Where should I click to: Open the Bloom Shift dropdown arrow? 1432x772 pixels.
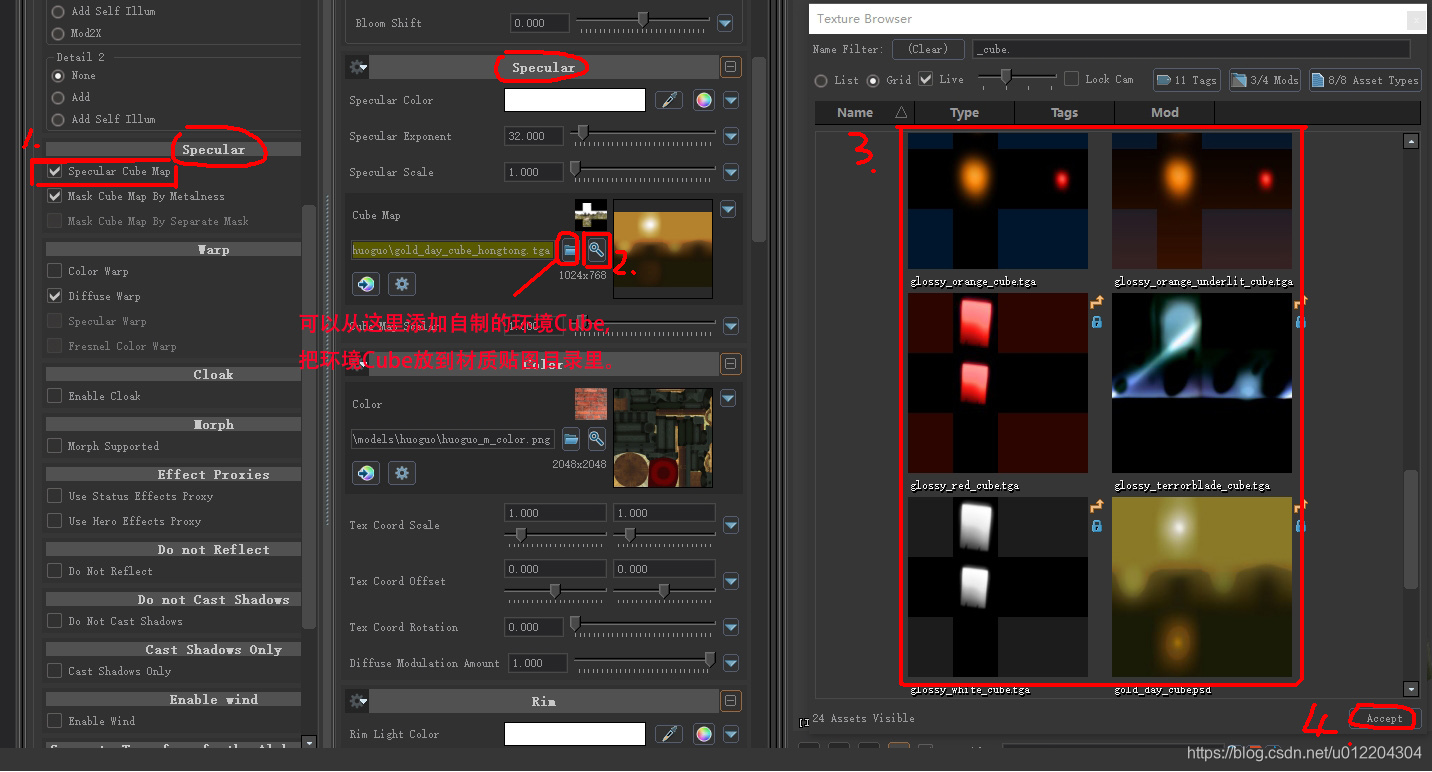click(x=725, y=23)
